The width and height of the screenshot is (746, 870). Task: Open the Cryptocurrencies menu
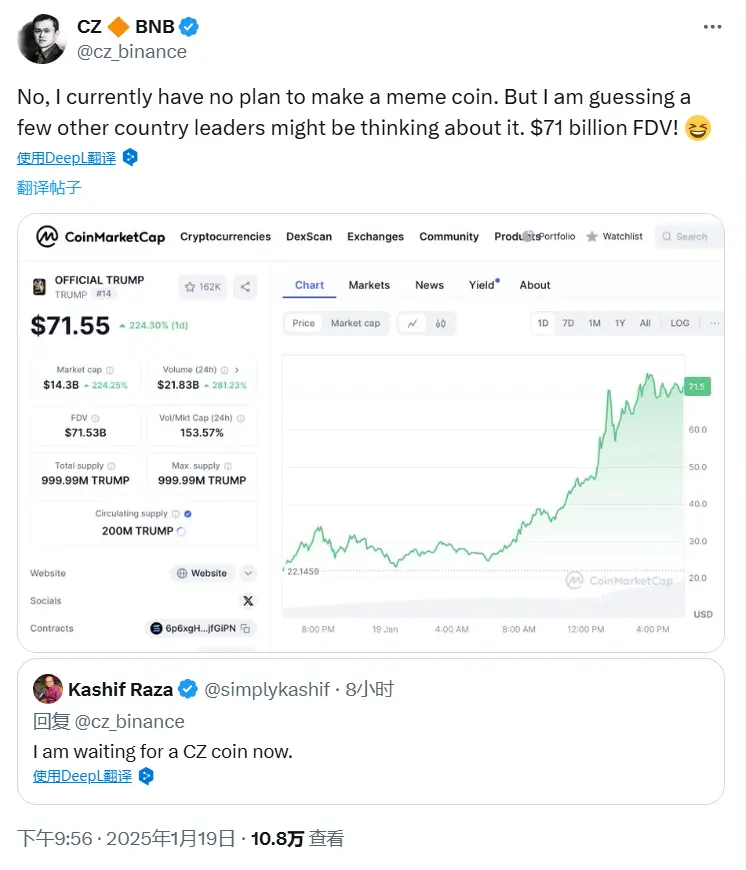pos(225,237)
